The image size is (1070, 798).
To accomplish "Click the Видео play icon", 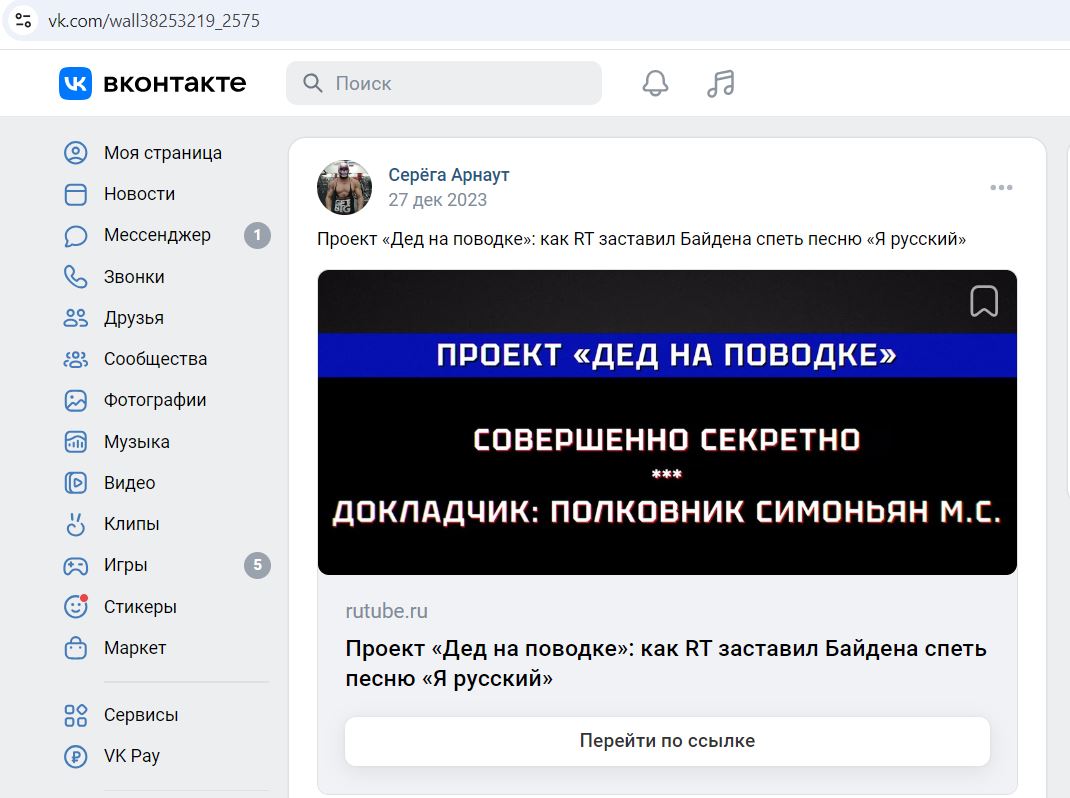I will (x=76, y=483).
